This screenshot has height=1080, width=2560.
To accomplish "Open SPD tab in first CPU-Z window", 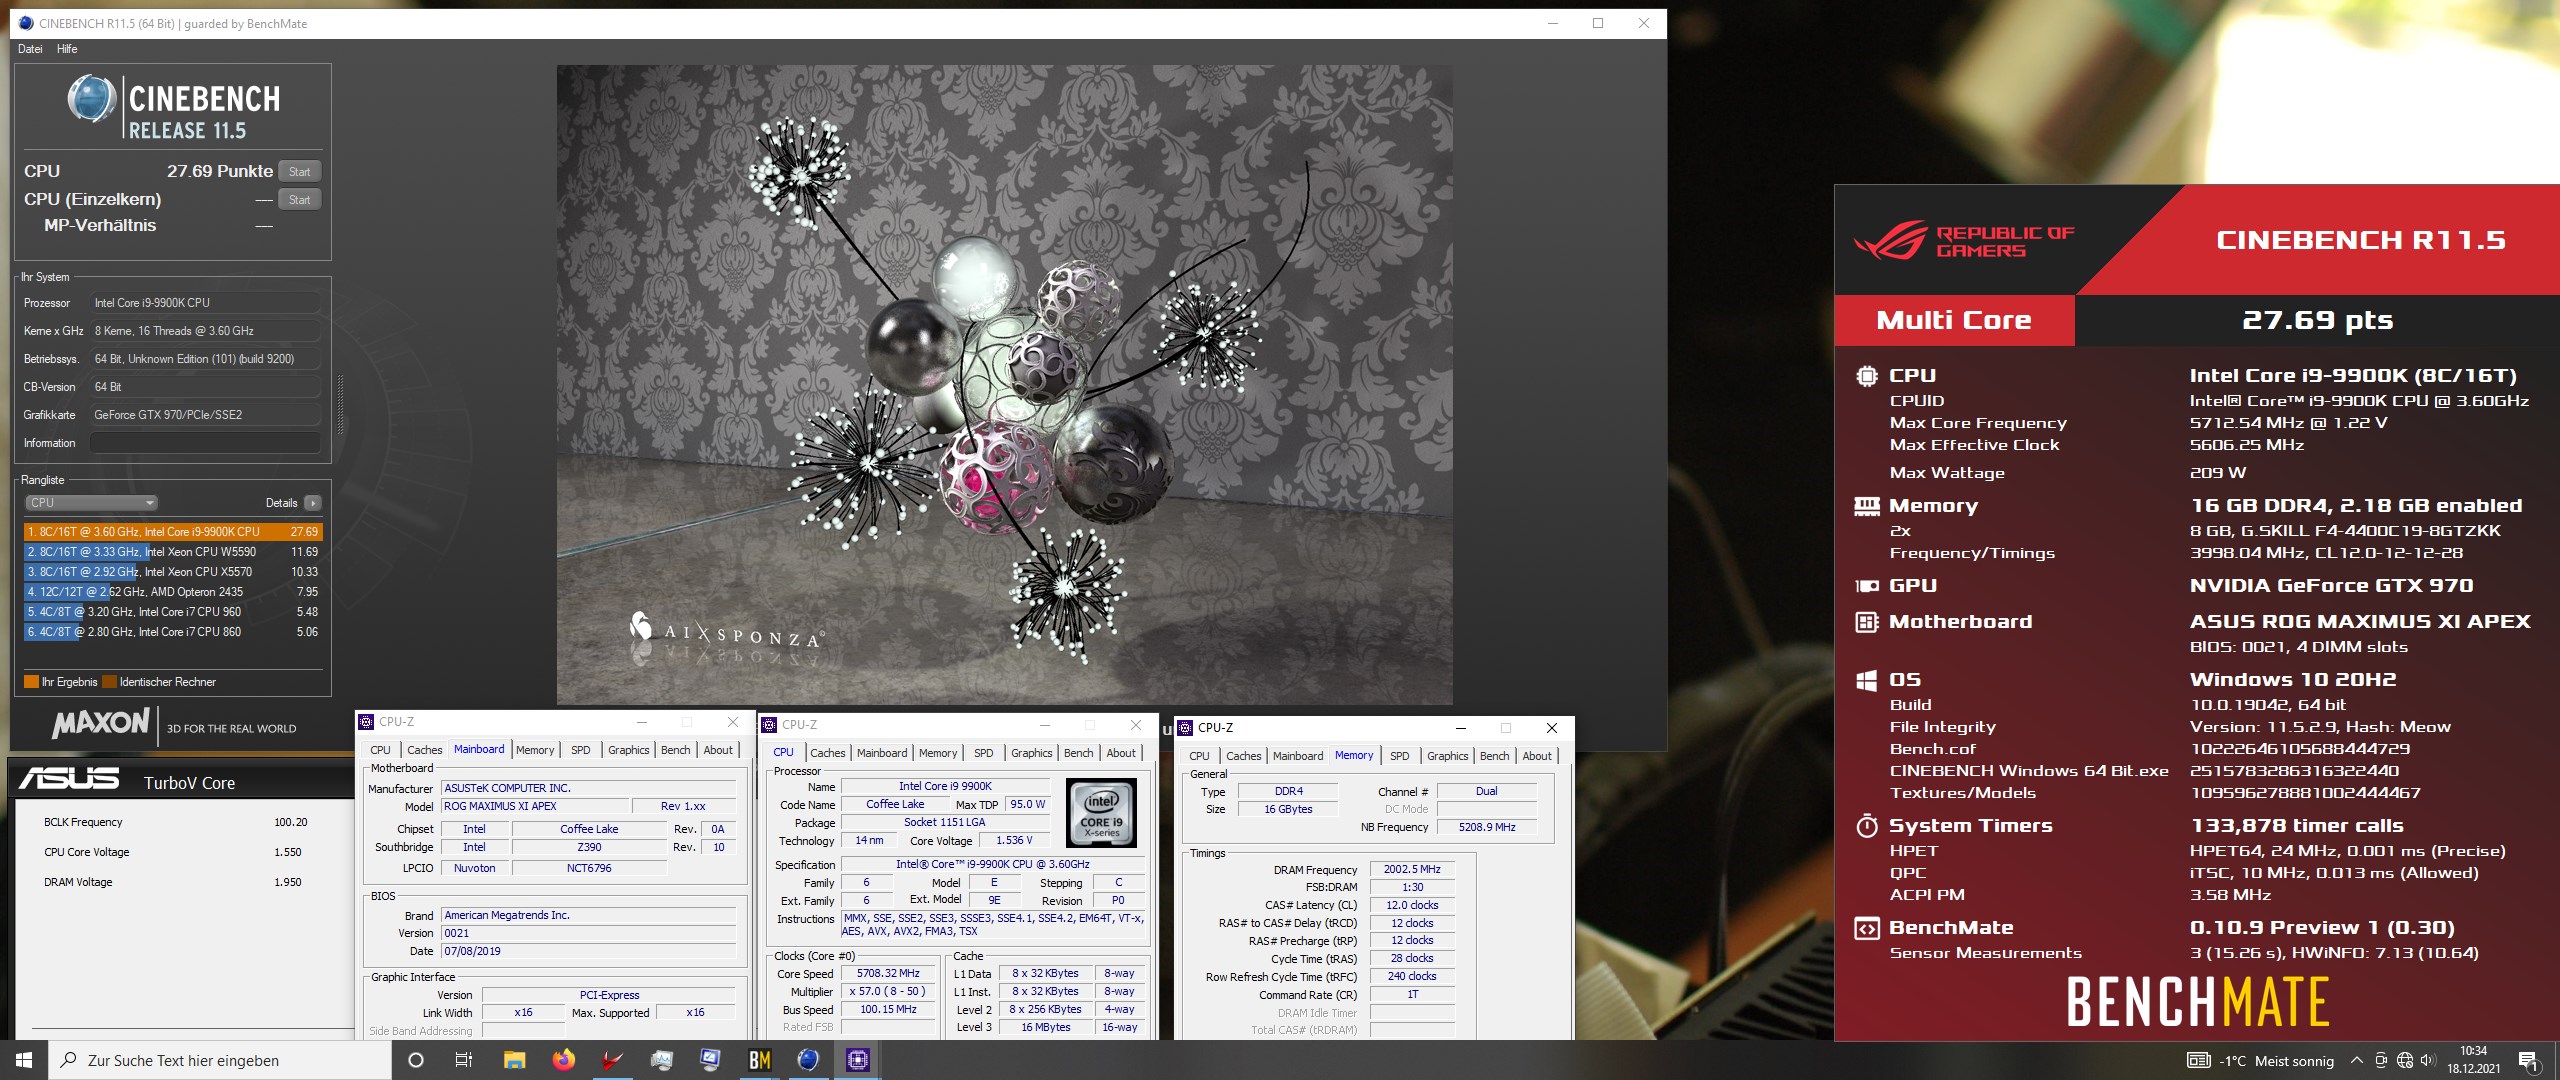I will coord(580,750).
